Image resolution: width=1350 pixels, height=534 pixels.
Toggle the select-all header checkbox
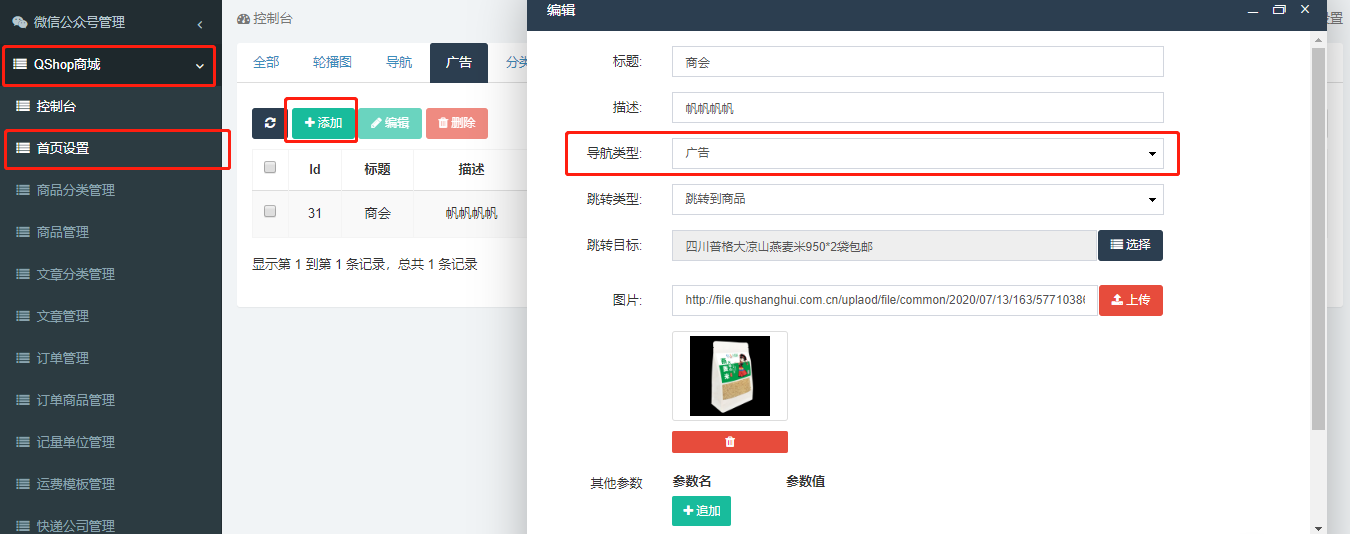click(x=270, y=168)
